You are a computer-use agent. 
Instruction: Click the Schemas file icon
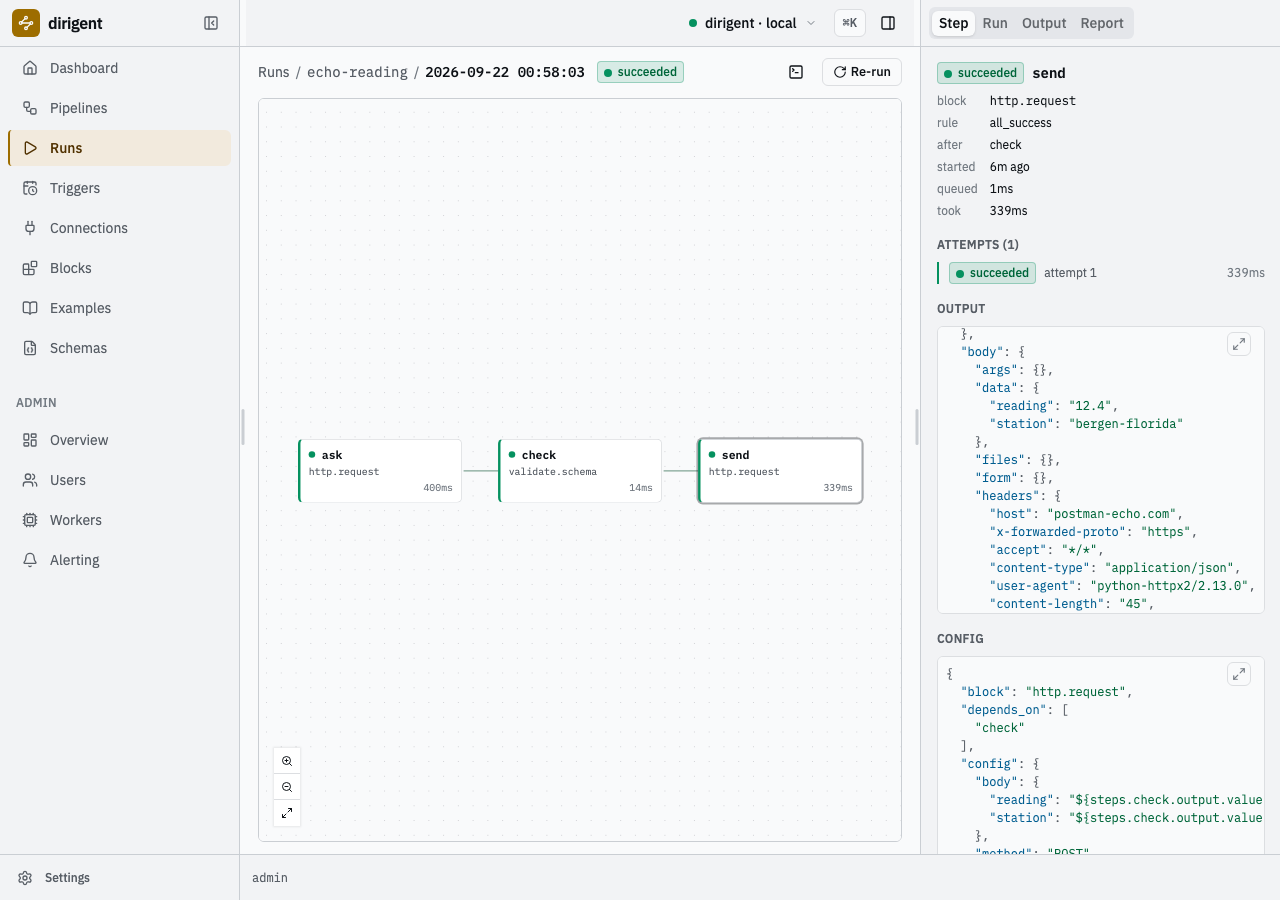30,348
